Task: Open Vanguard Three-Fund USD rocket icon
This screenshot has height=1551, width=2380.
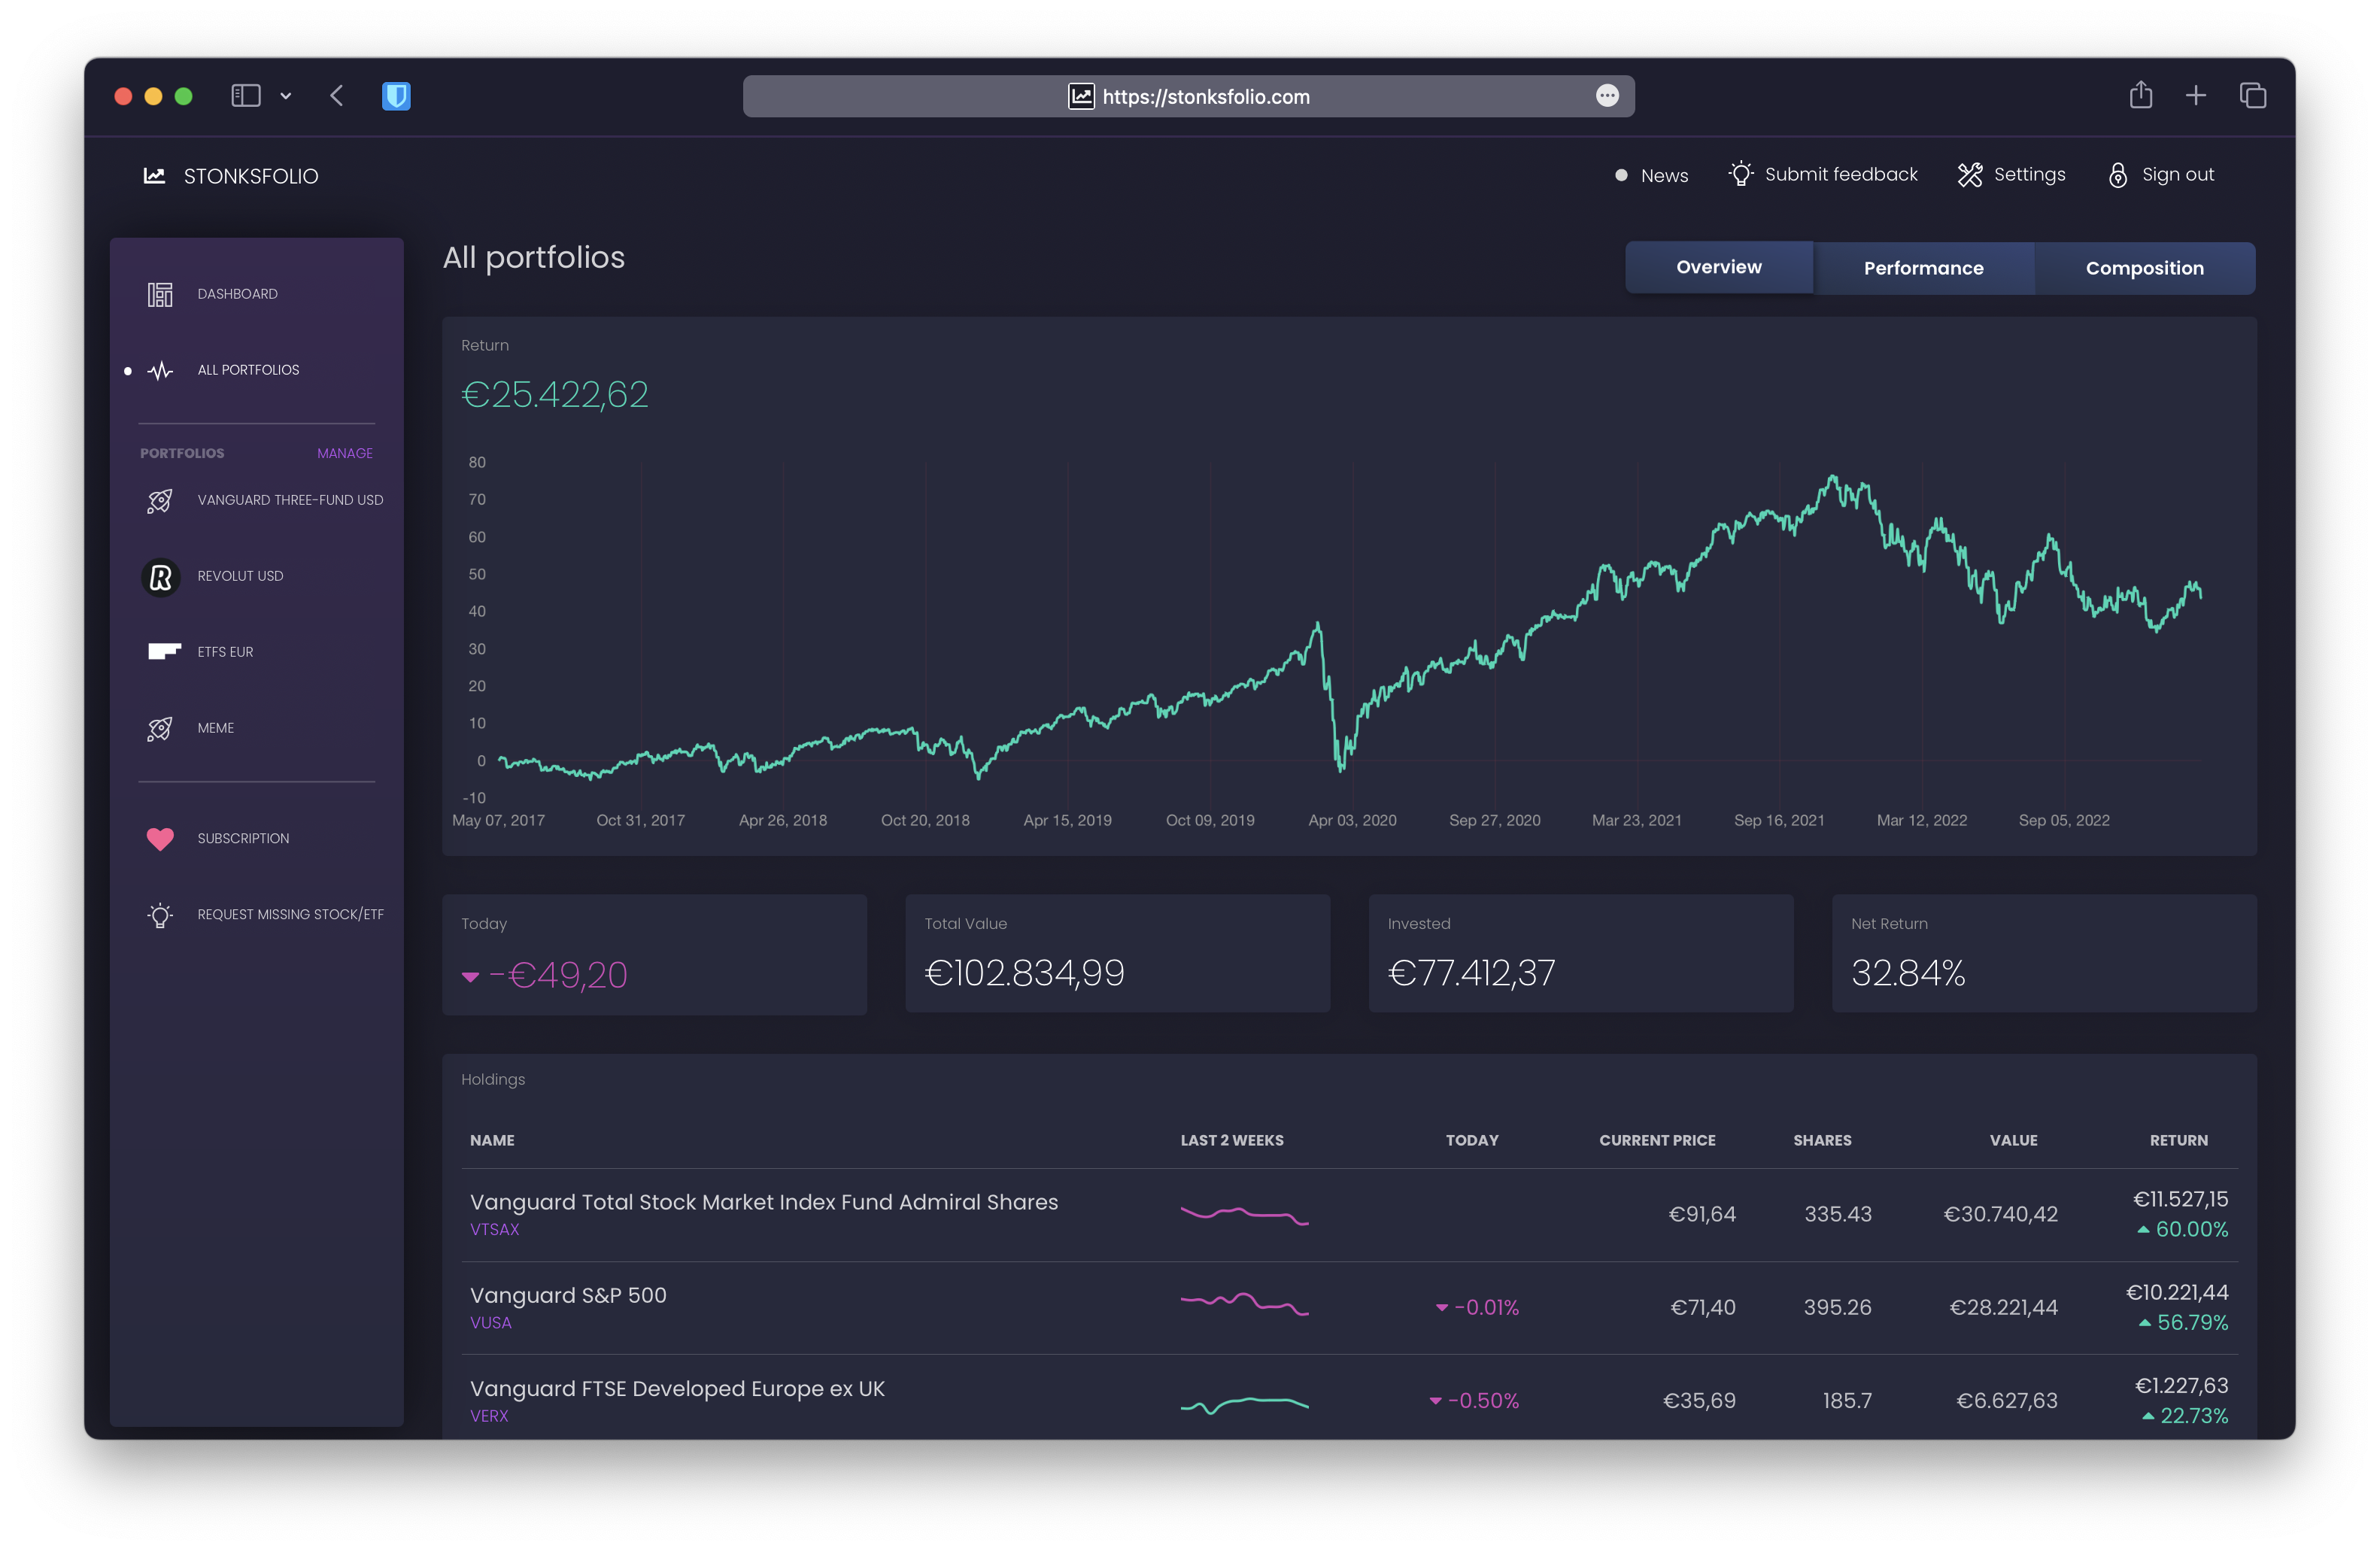Action: click(160, 500)
